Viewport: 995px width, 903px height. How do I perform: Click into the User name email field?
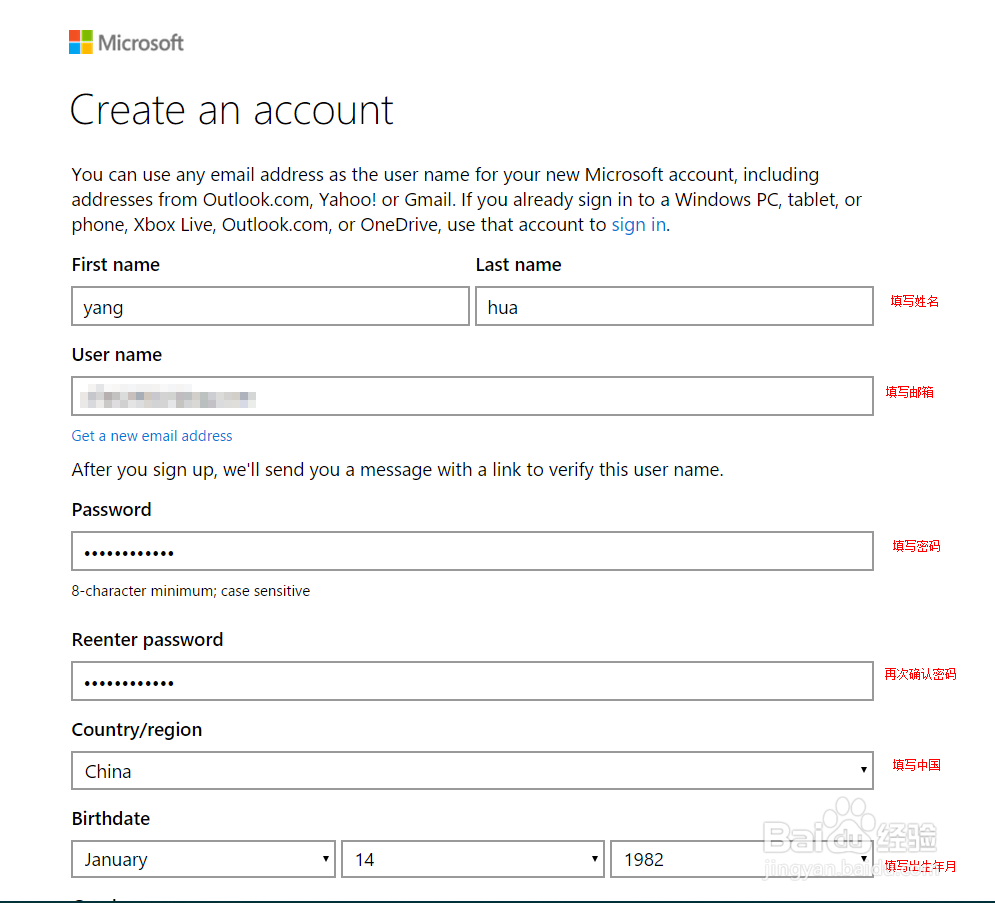[x=472, y=396]
